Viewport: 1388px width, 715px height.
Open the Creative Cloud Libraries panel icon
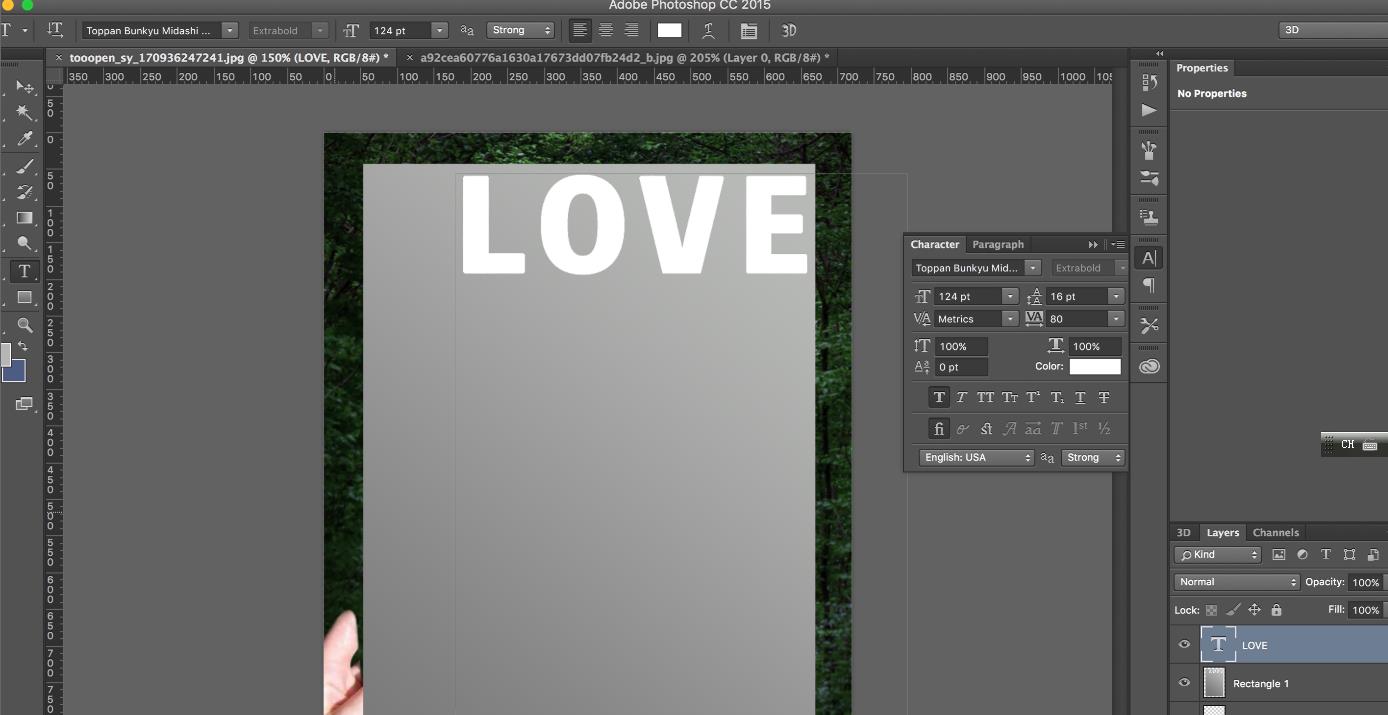(x=1149, y=367)
